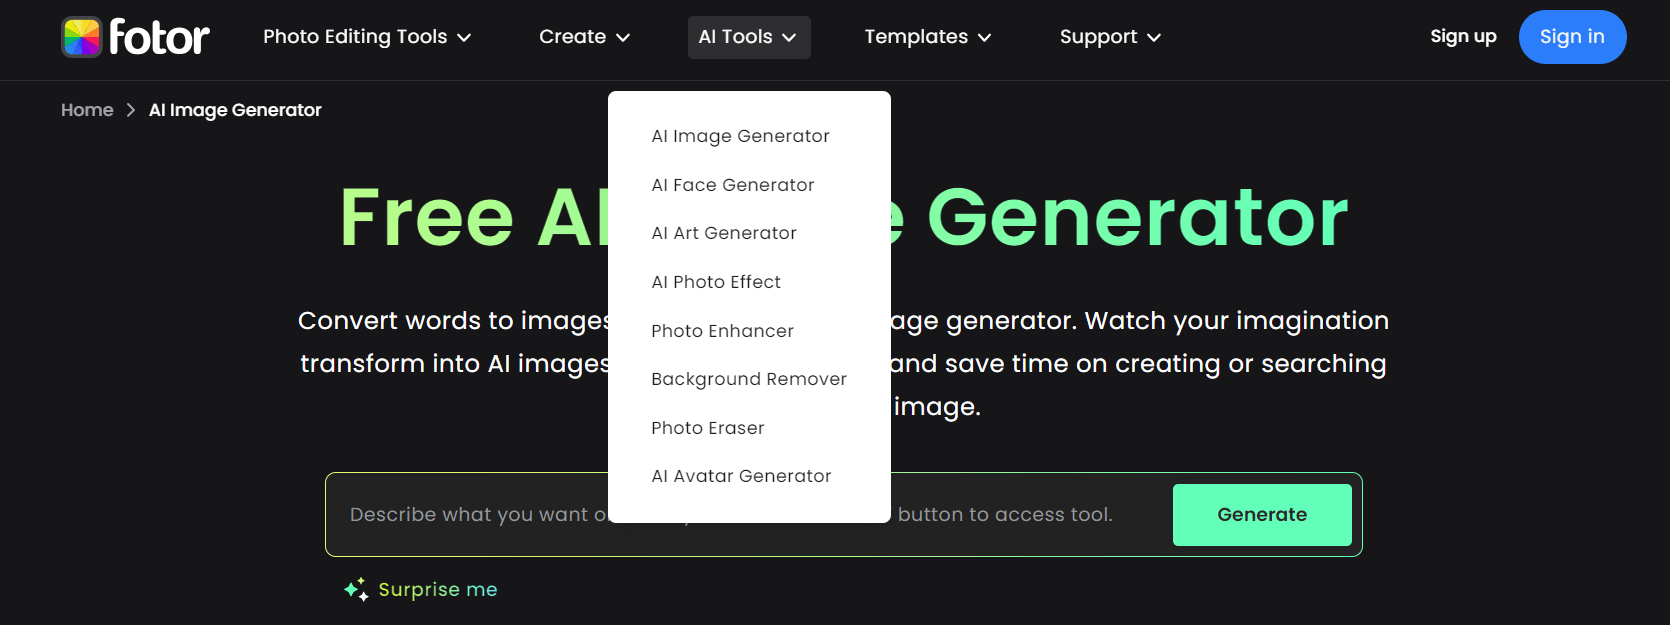Click the blue Sign in button
1670x625 pixels.
coord(1571,37)
